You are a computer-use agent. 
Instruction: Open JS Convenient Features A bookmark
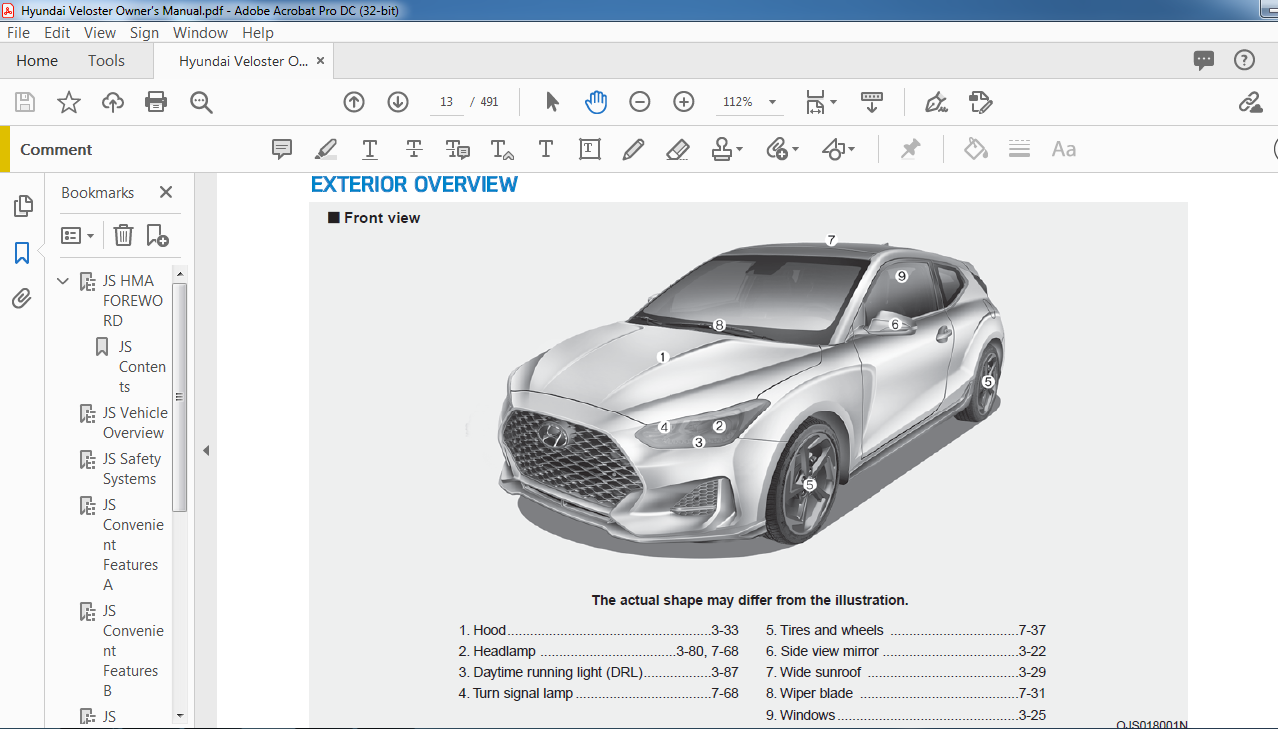(133, 545)
